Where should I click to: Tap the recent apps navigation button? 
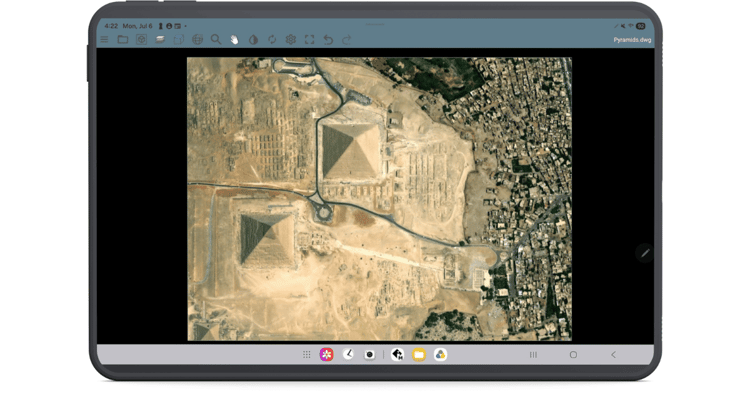[x=533, y=355]
